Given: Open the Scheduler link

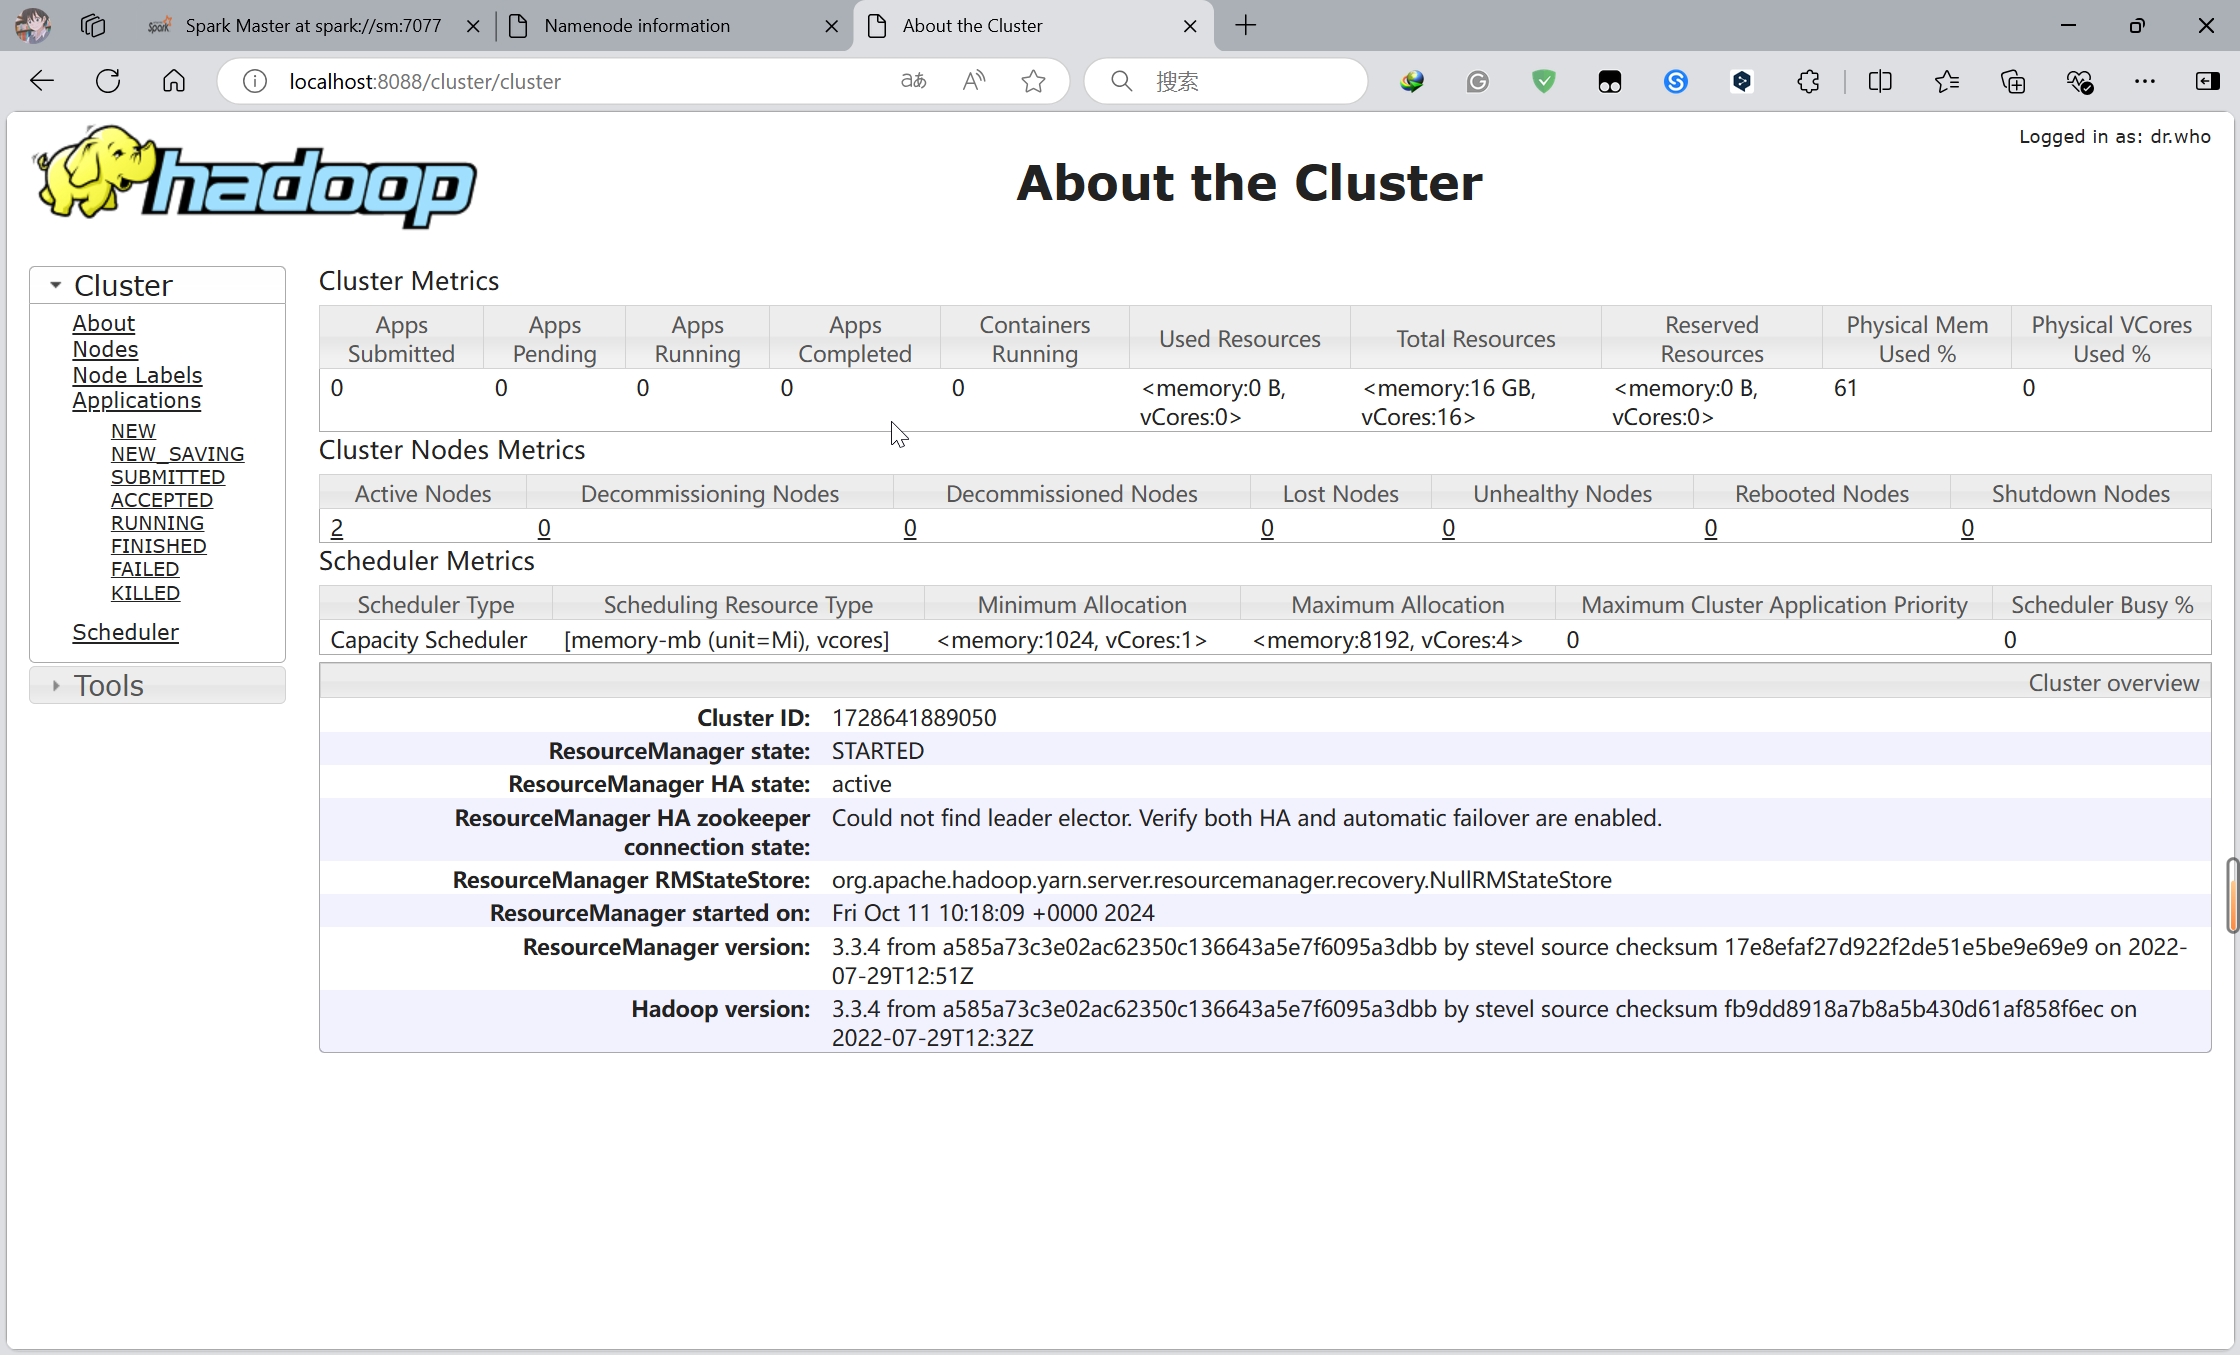Looking at the screenshot, I should tap(125, 632).
